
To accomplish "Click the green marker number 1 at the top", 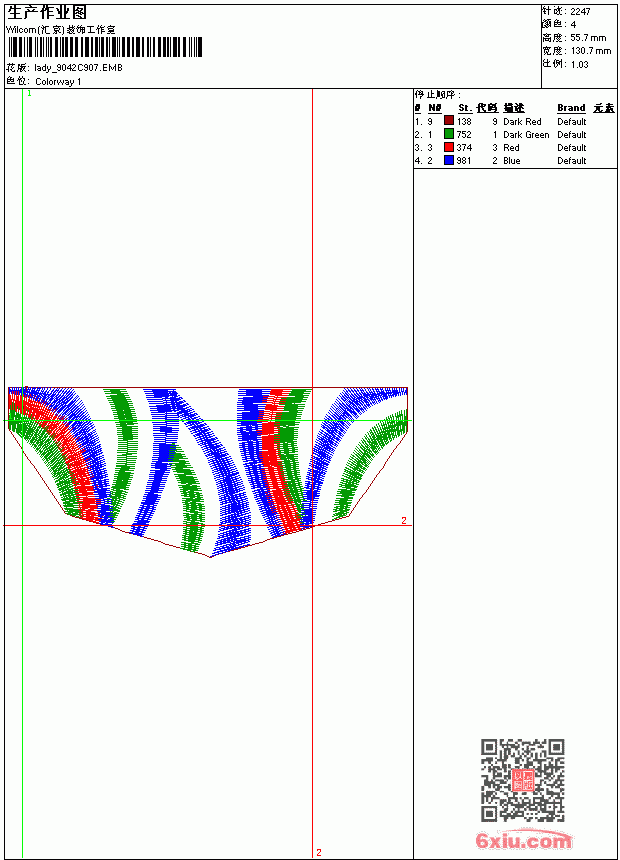I will point(30,94).
